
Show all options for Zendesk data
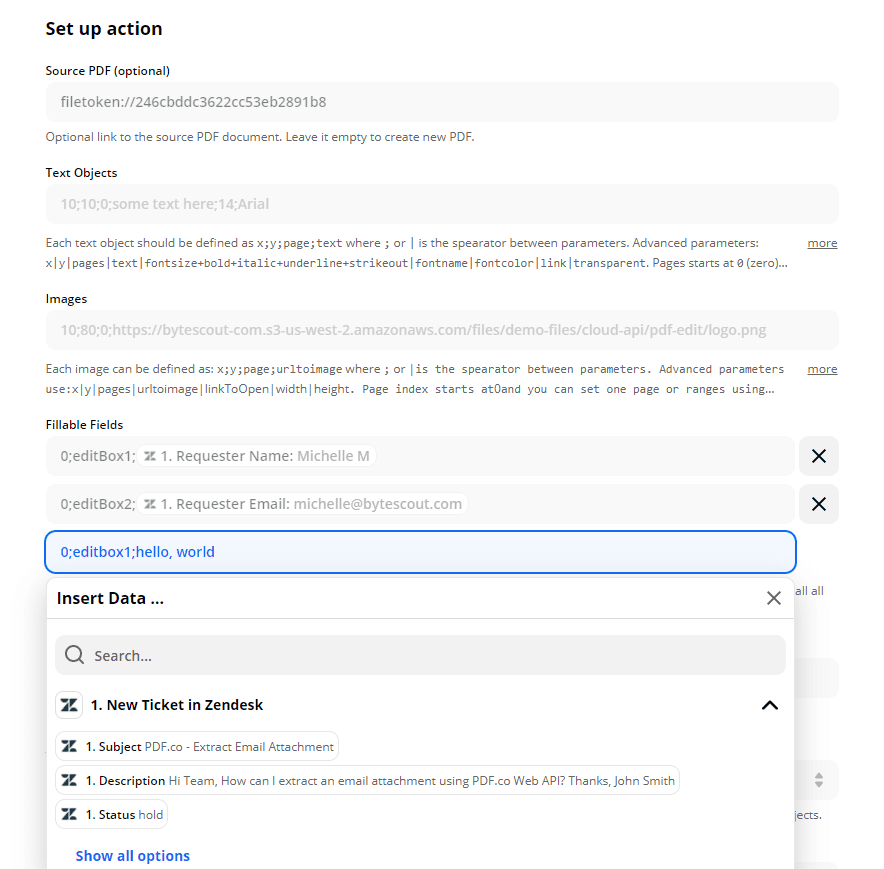point(133,856)
